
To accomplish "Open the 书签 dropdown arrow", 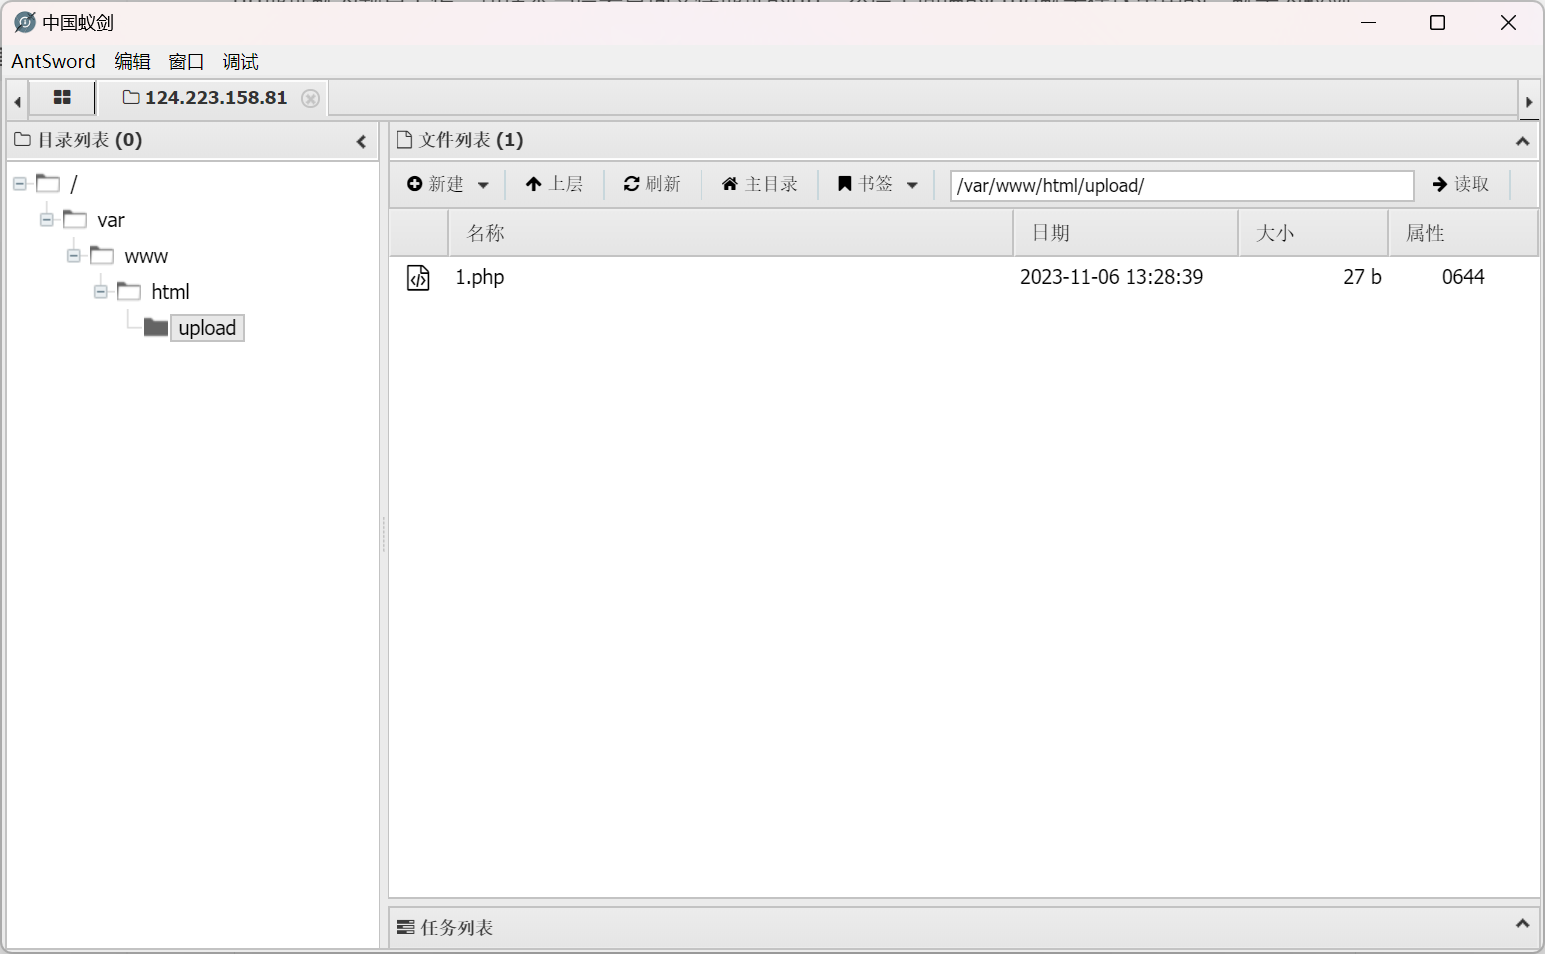I will point(912,185).
